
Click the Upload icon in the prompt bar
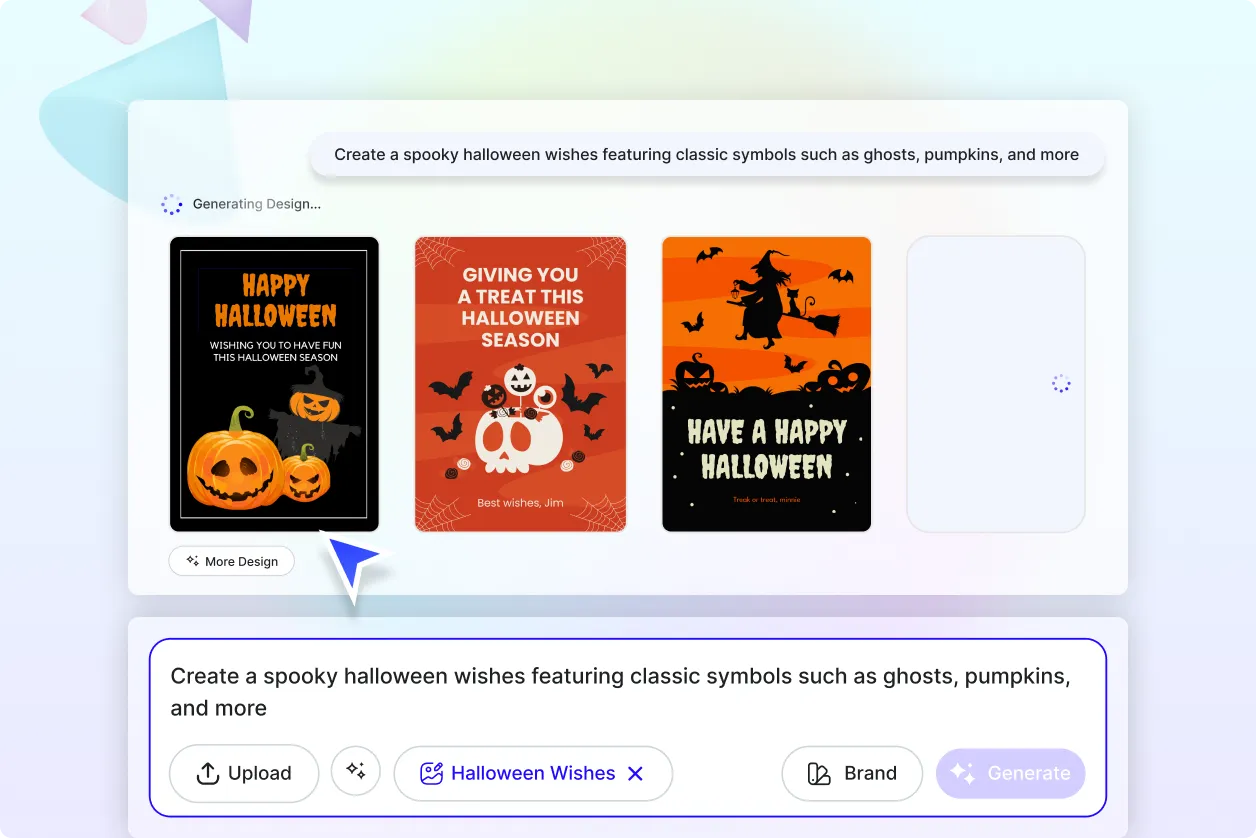coord(207,773)
